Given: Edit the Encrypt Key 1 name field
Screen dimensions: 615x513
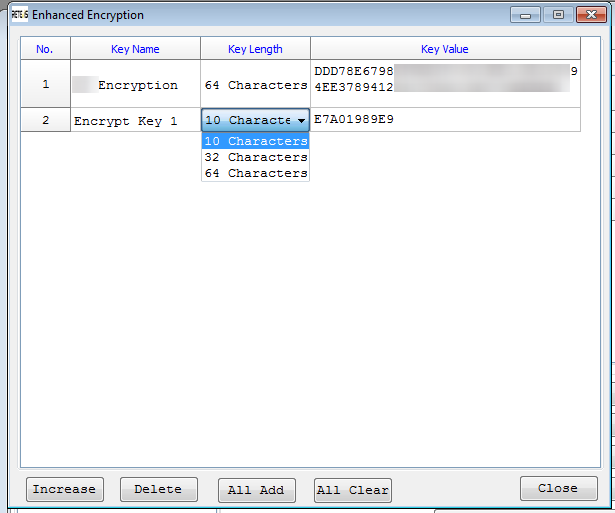Looking at the screenshot, I should [x=135, y=121].
